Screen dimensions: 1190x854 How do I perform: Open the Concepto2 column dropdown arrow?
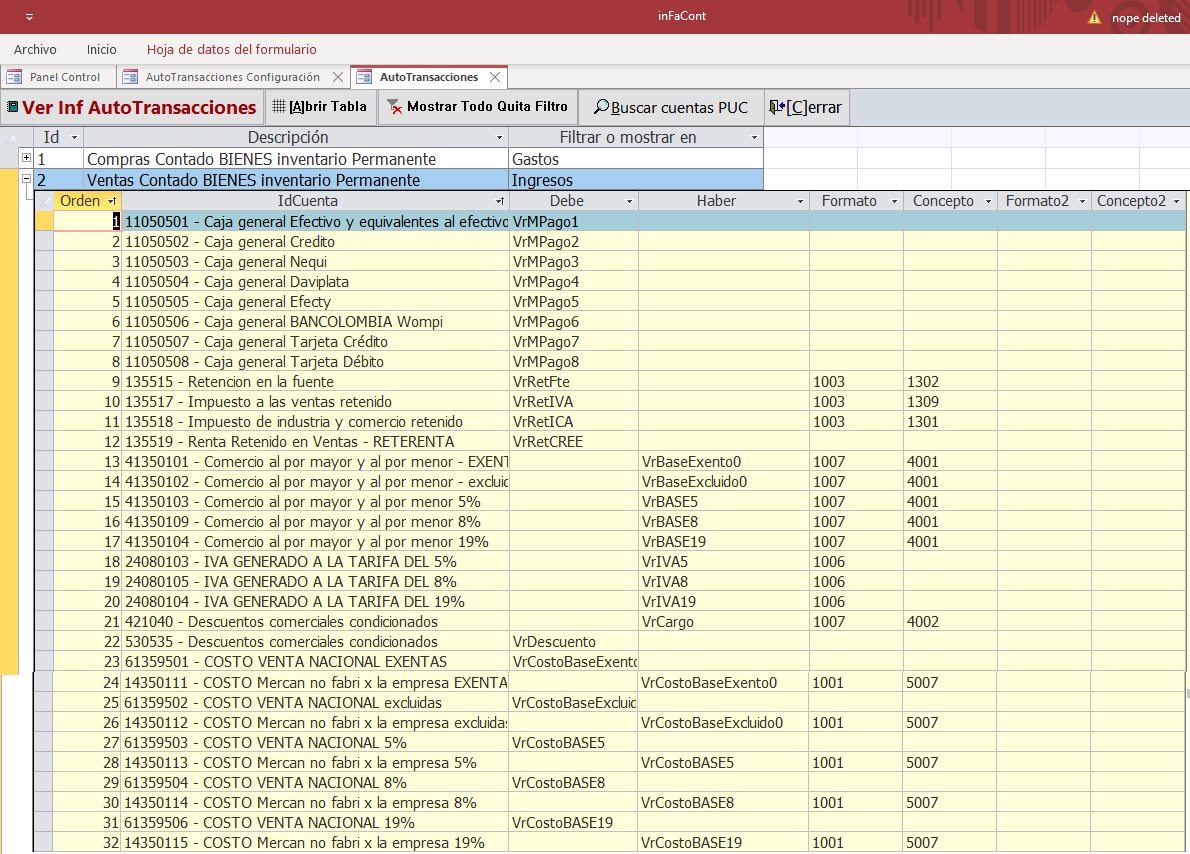click(x=1177, y=202)
